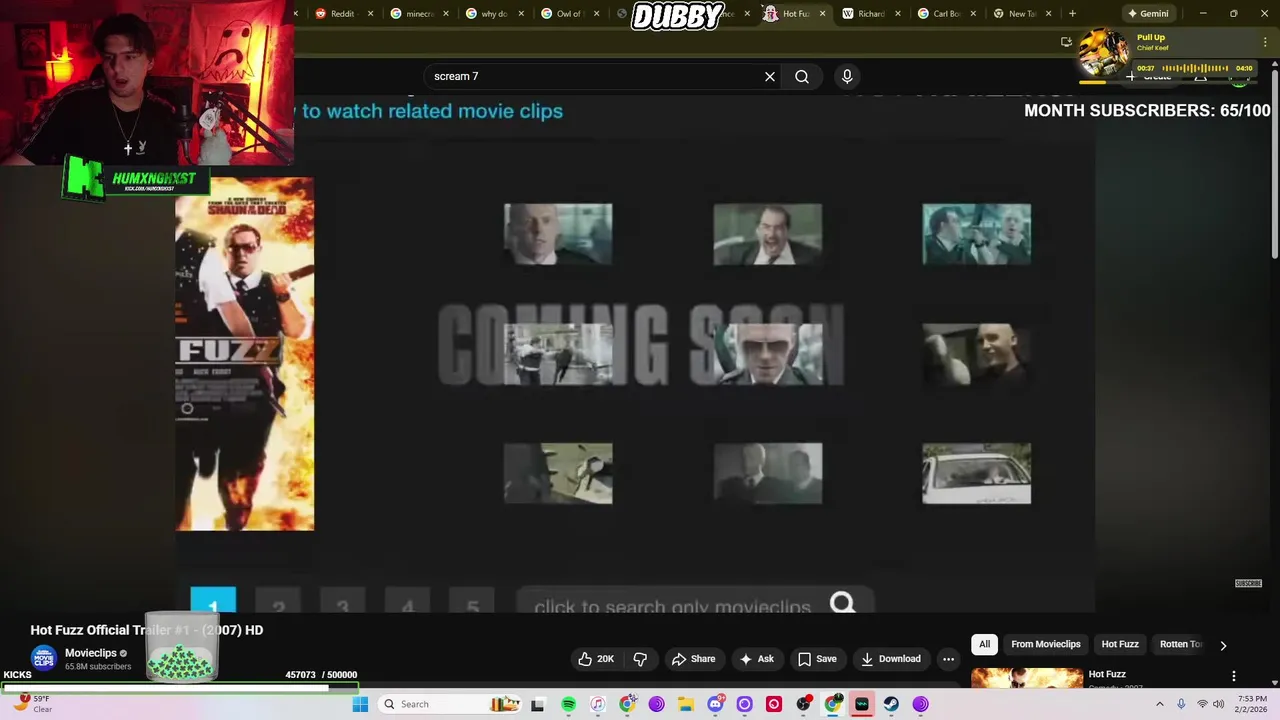1280x720 pixels.
Task: Open File Explorer from the taskbar
Action: click(x=685, y=704)
